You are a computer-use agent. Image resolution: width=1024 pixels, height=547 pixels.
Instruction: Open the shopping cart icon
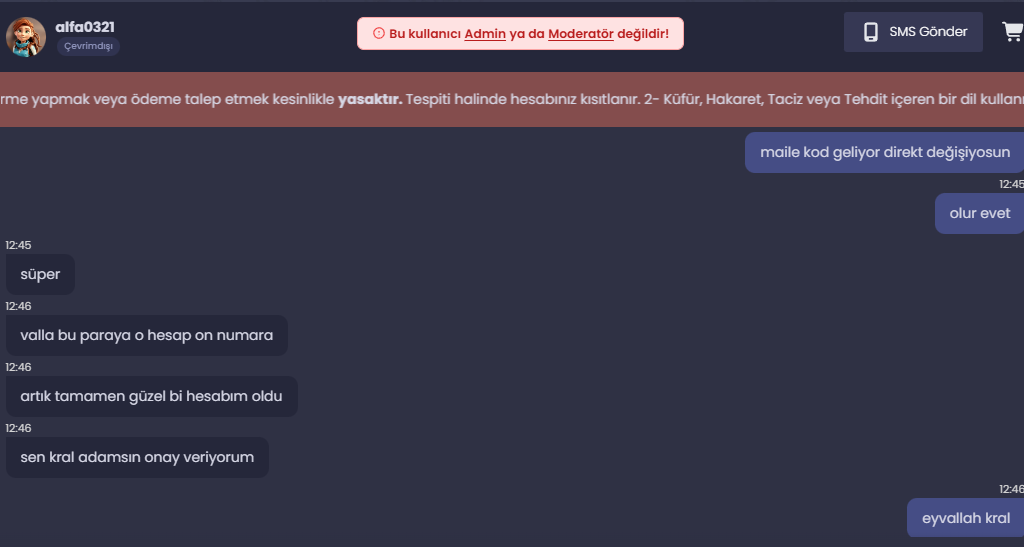1013,31
